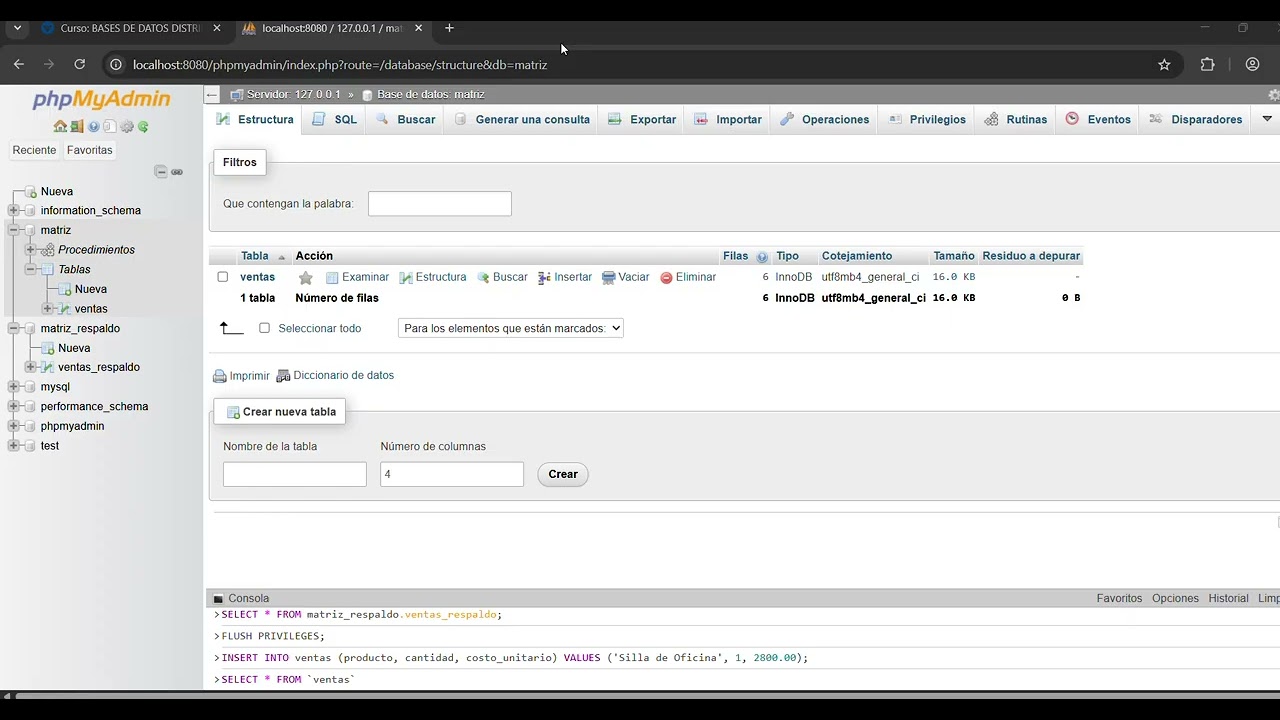Toggle the link-with-main-panel chain icon
Viewport: 1280px width, 720px height.
pos(177,172)
